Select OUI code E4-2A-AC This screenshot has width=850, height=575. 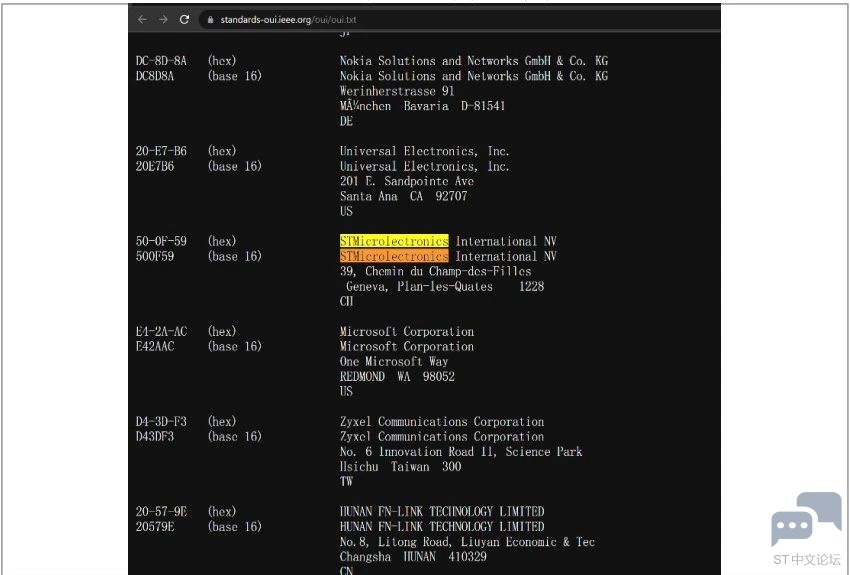pos(161,331)
